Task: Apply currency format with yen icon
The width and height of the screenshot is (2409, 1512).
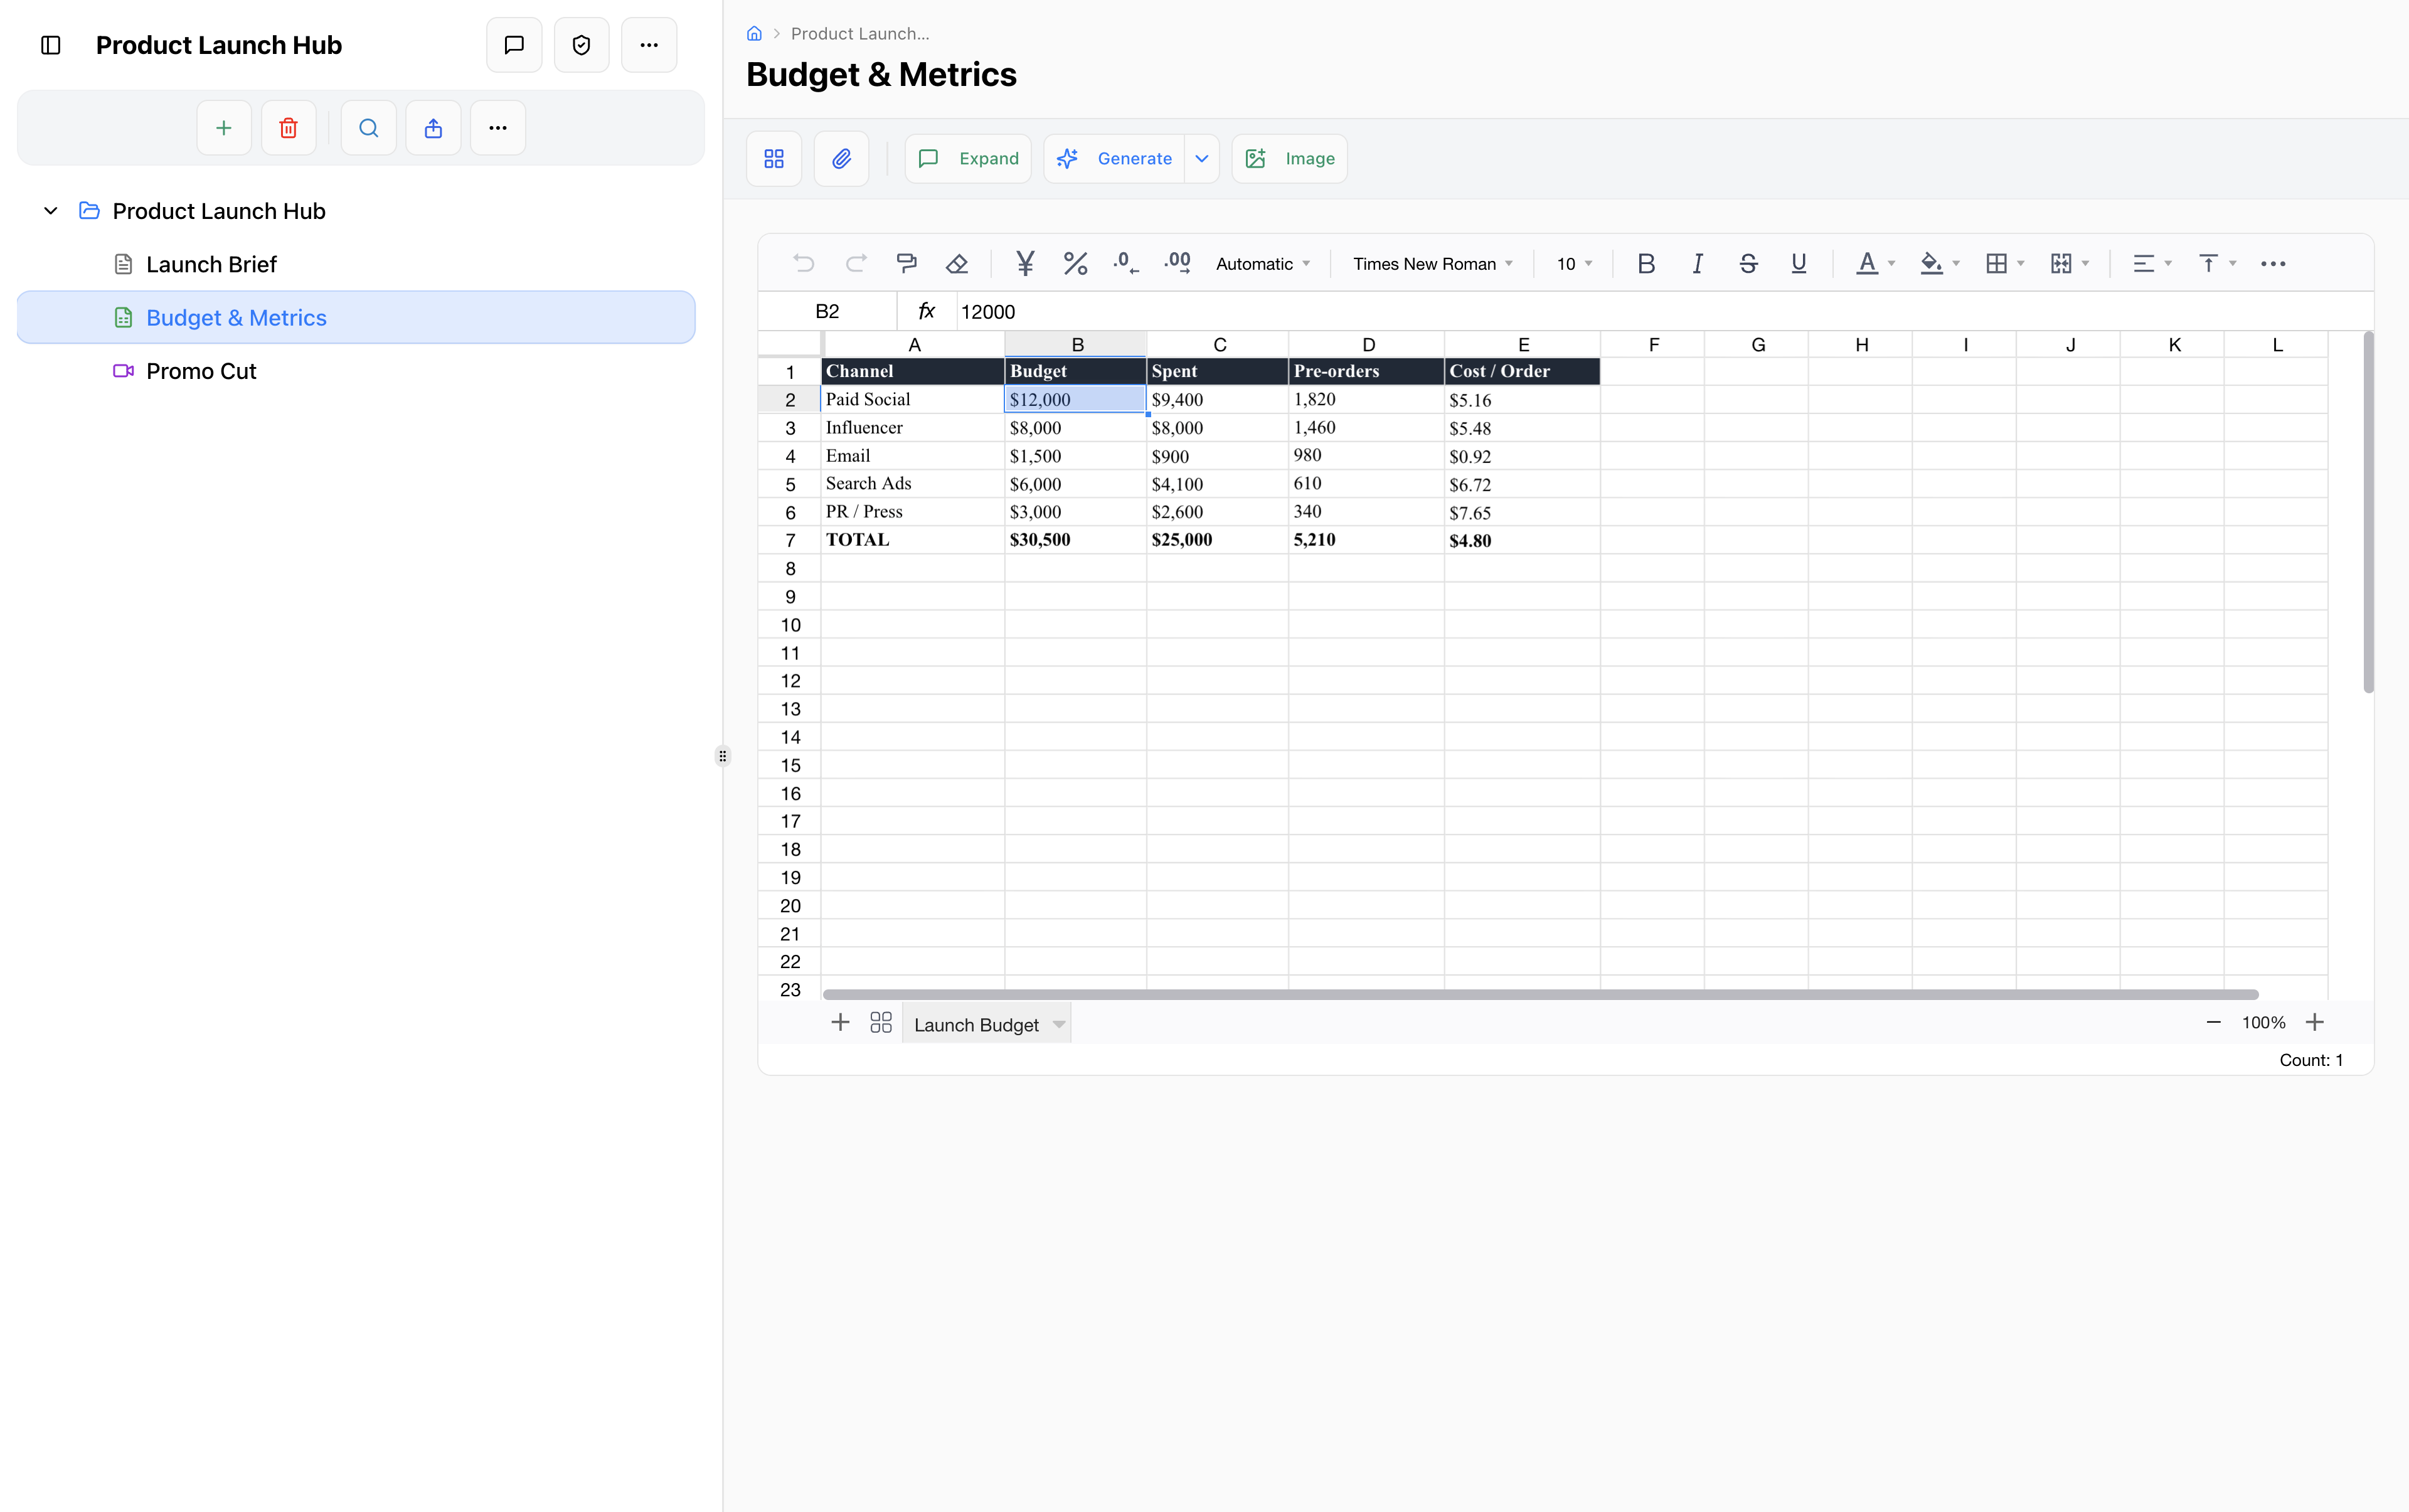Action: tap(1025, 264)
